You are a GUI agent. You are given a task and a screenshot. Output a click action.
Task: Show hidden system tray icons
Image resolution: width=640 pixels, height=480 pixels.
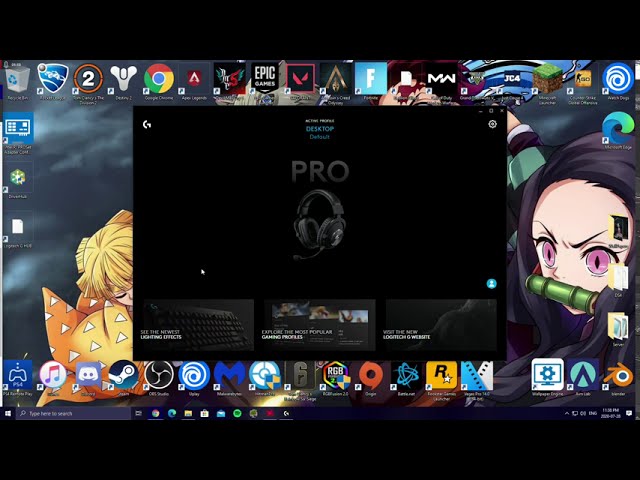(567, 413)
